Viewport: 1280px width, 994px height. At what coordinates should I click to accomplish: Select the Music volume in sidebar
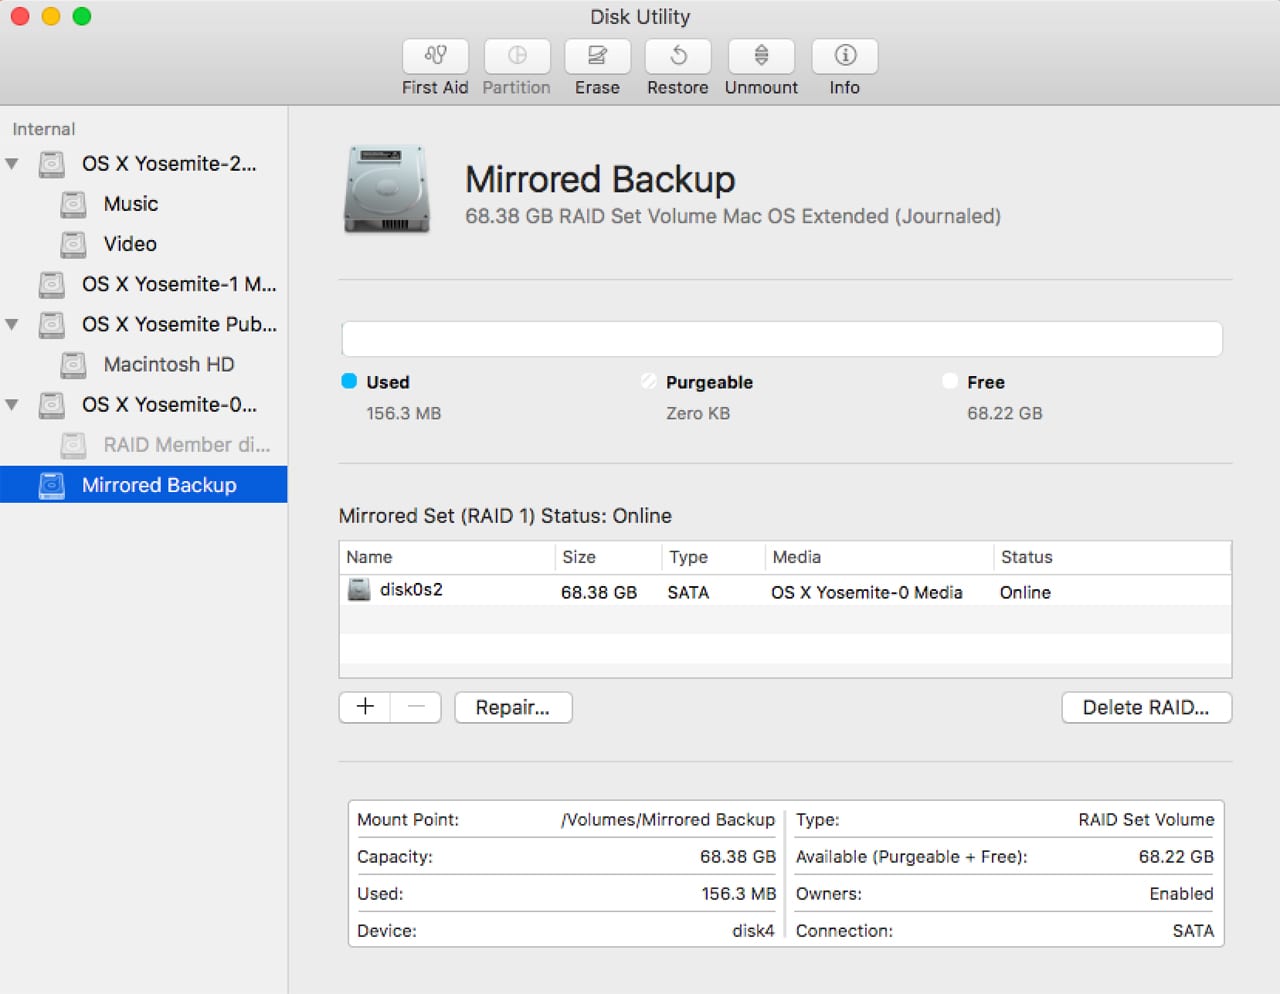click(130, 204)
